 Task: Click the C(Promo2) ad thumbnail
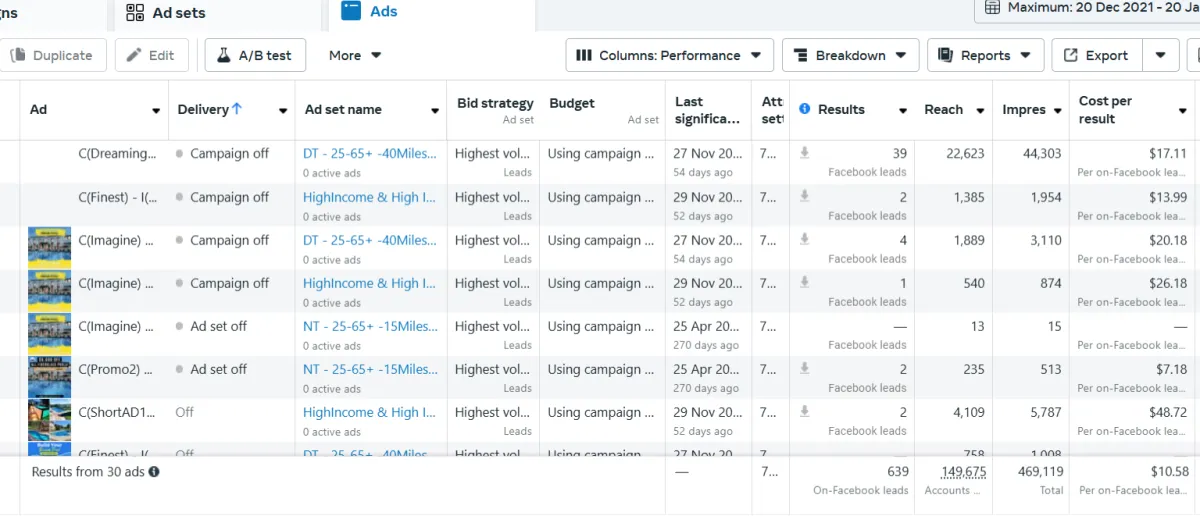(x=49, y=377)
